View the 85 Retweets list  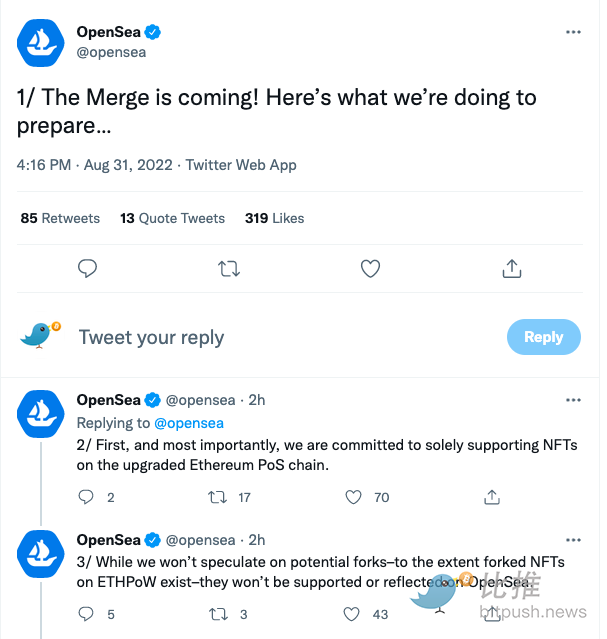[60, 218]
